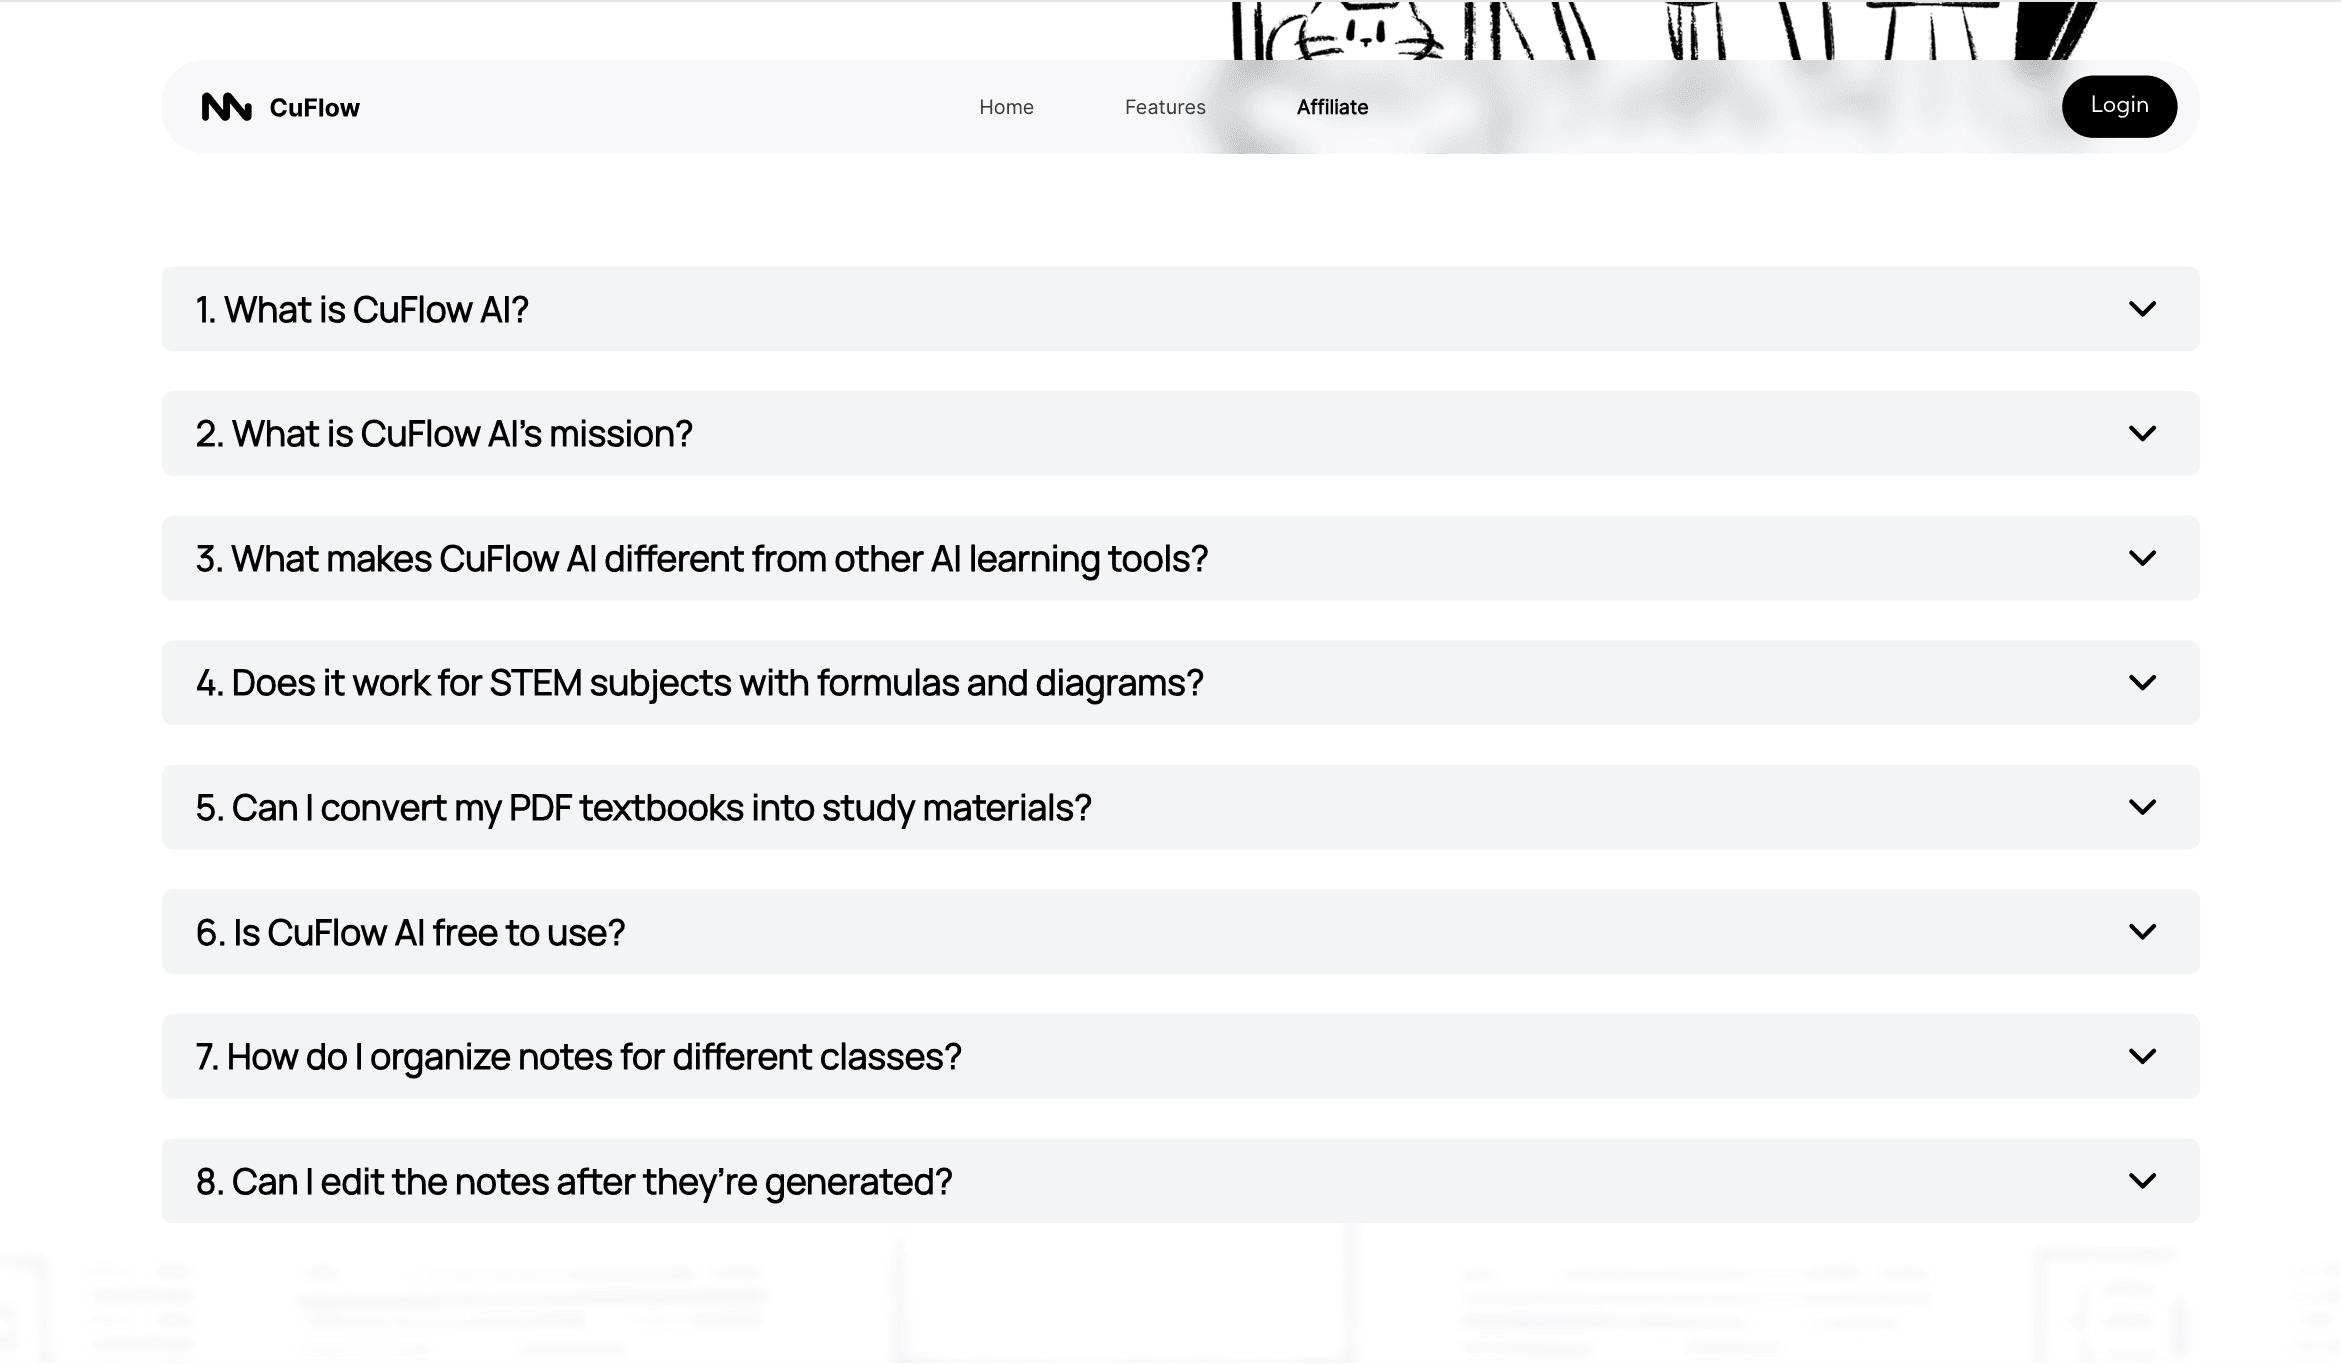This screenshot has width=2342, height=1364.
Task: Open the question about CuFlow AI's mission
Action: pos(444,434)
